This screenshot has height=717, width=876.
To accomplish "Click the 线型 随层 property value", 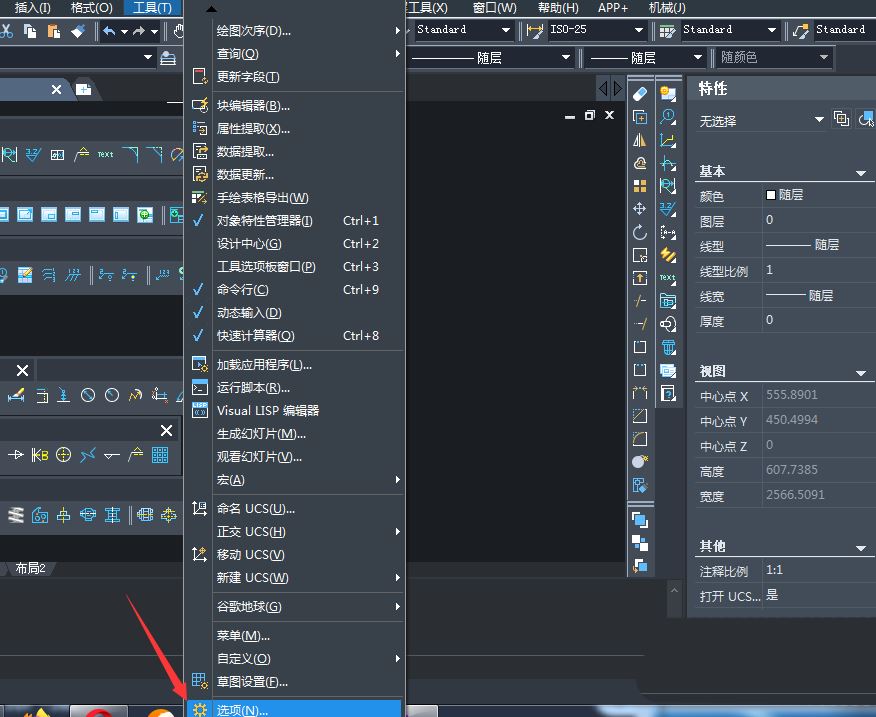I will tap(819, 245).
